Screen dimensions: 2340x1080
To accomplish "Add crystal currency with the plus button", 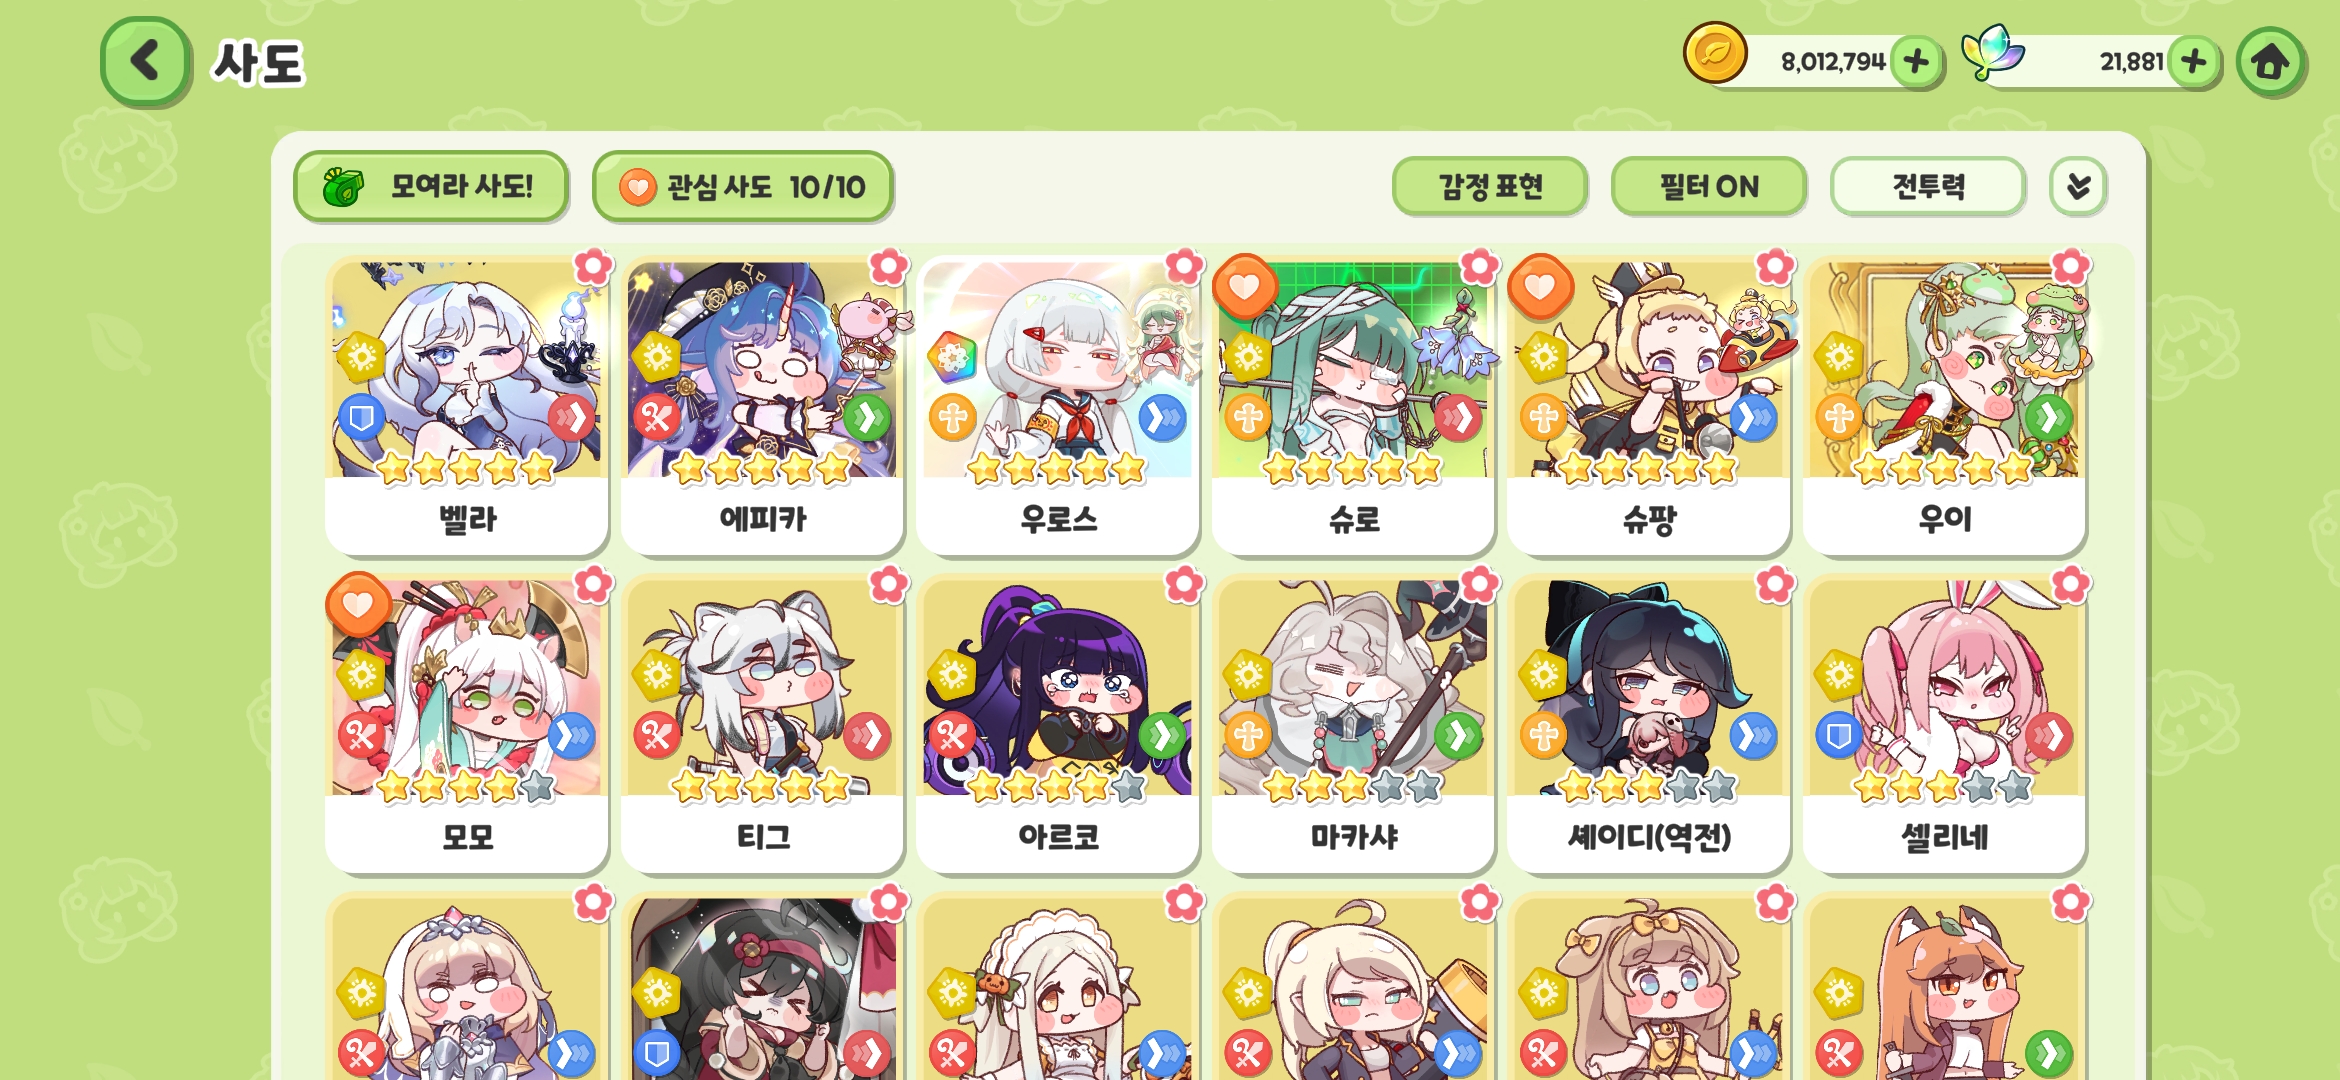I will pyautogui.click(x=2194, y=62).
